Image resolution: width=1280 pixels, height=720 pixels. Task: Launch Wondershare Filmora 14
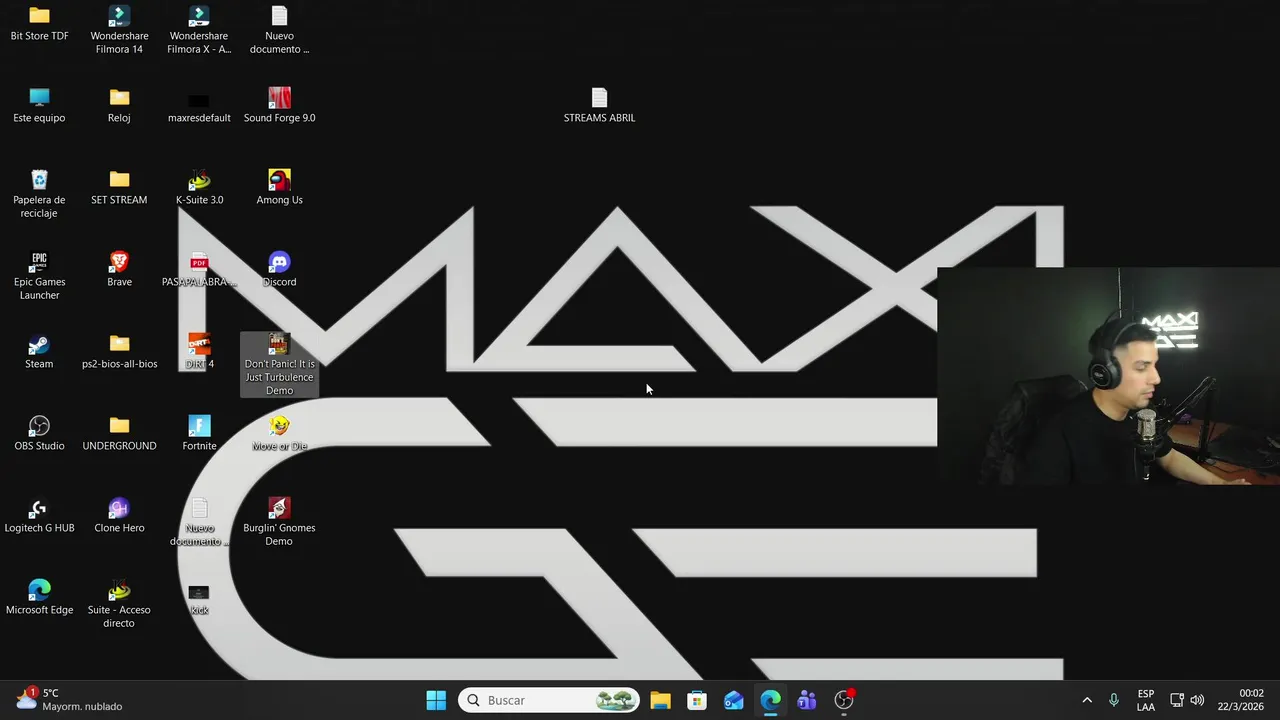tap(119, 30)
